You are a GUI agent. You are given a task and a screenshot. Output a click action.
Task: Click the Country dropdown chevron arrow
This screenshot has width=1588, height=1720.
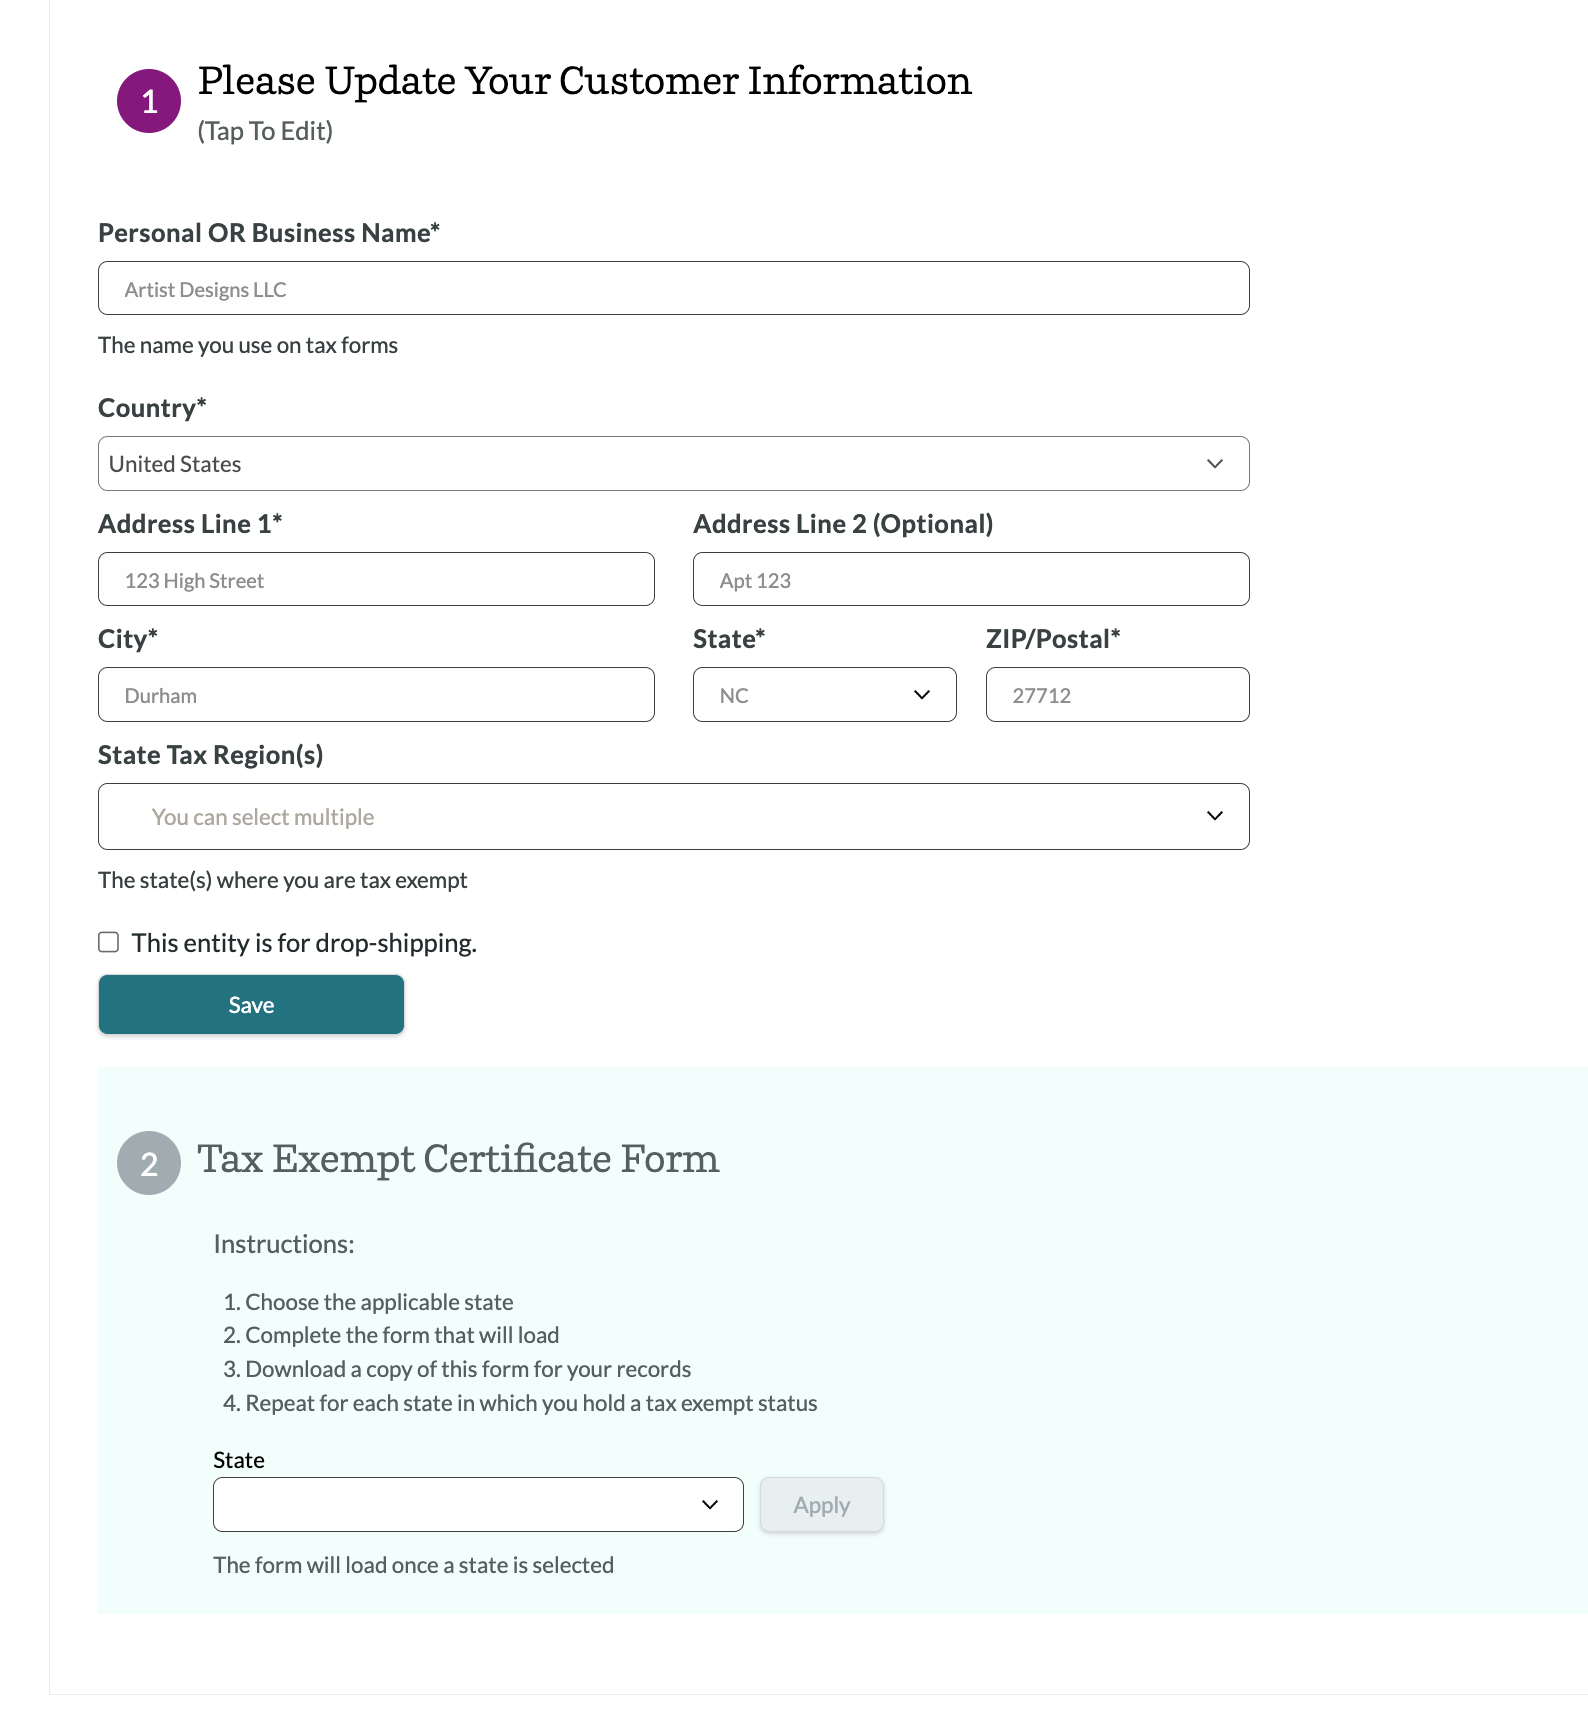pos(1214,464)
